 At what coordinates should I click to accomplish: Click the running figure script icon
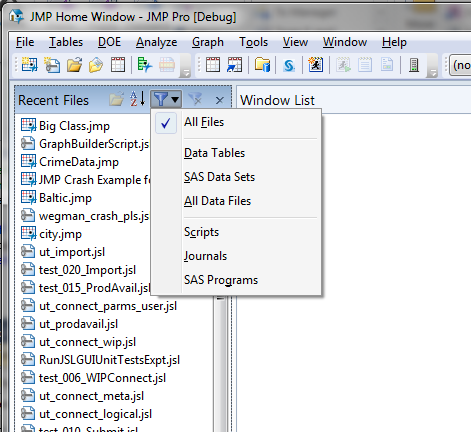(315, 65)
